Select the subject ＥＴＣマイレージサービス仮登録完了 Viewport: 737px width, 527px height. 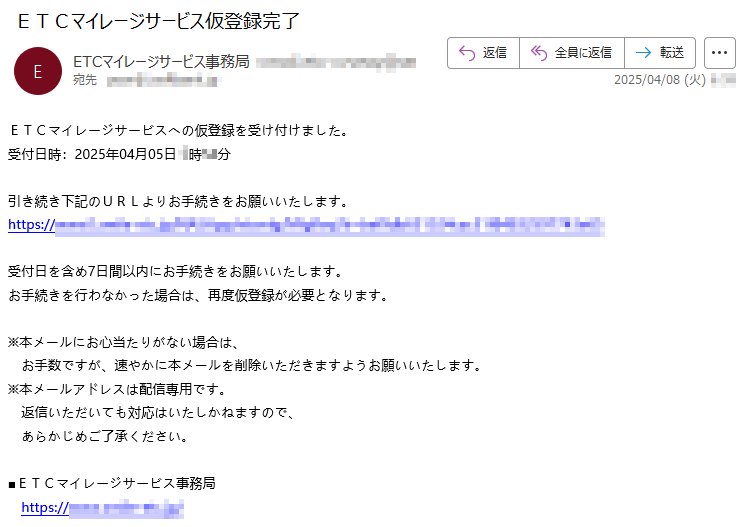click(158, 21)
